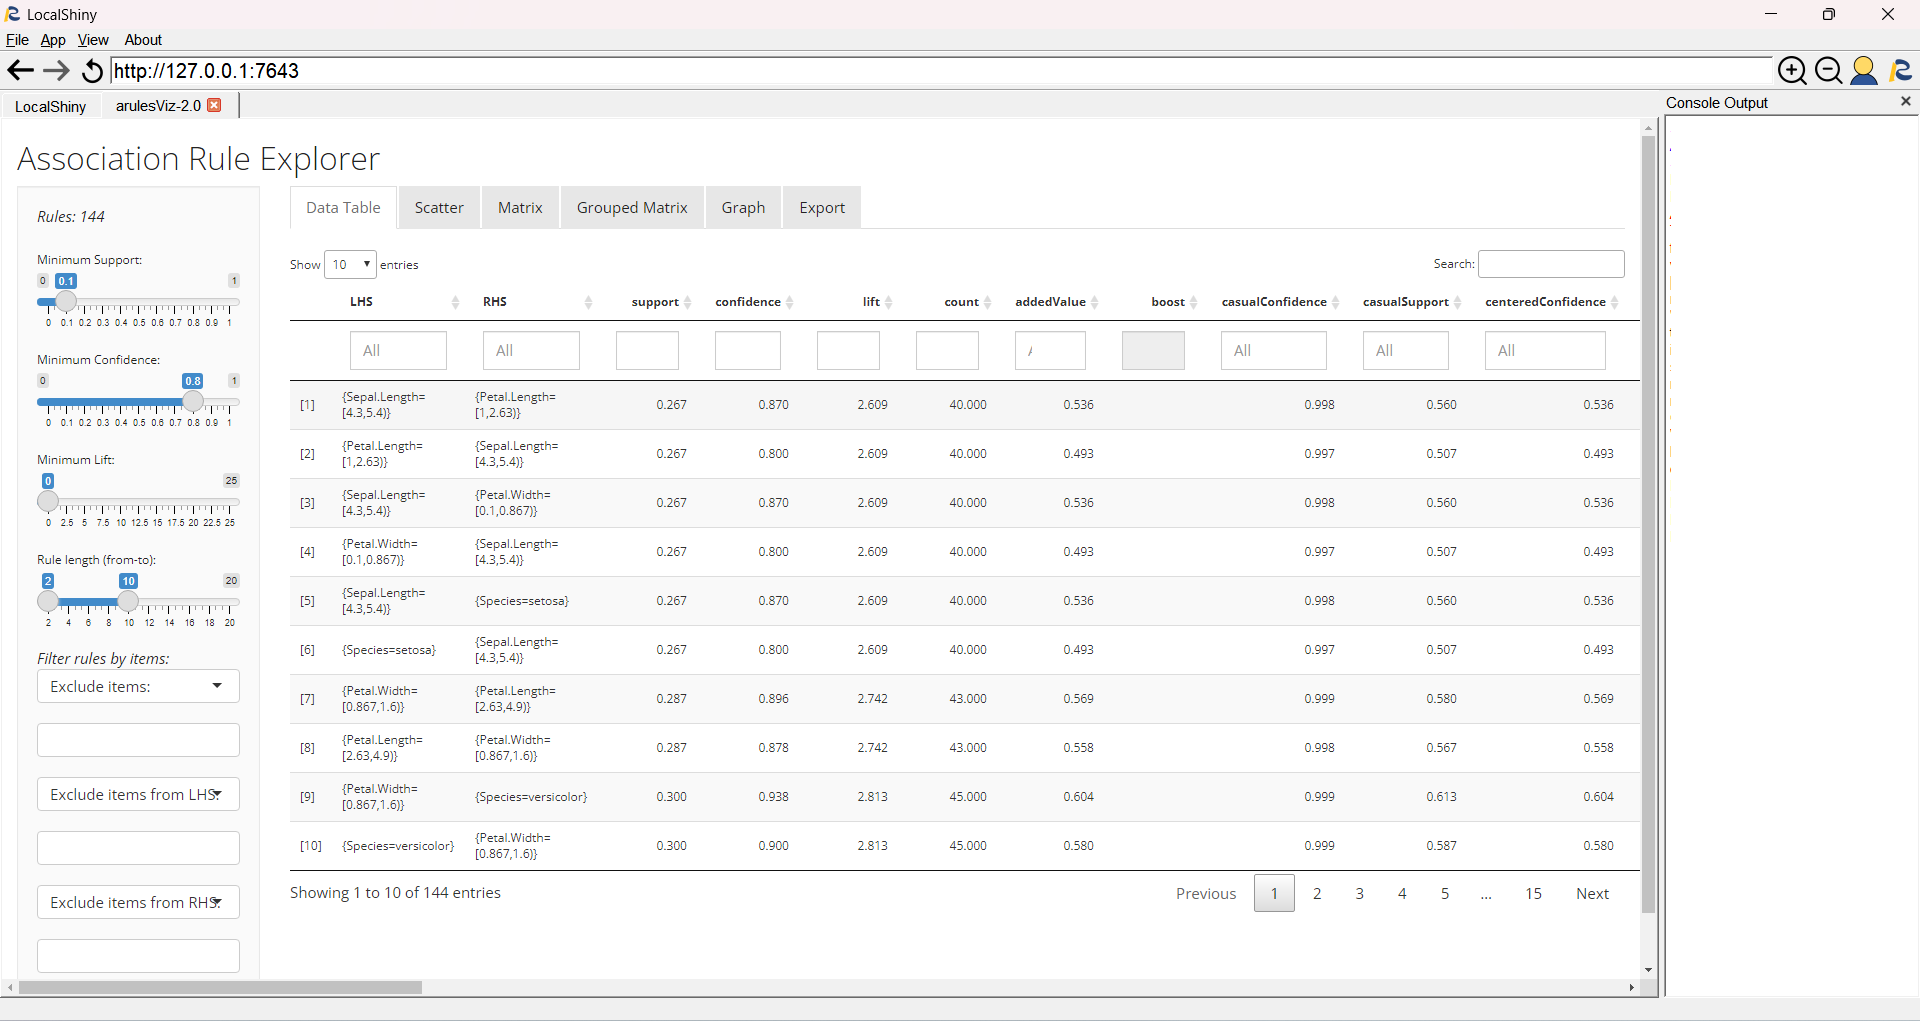Click the LHS column filter box
The width and height of the screenshot is (1920, 1021).
click(398, 350)
